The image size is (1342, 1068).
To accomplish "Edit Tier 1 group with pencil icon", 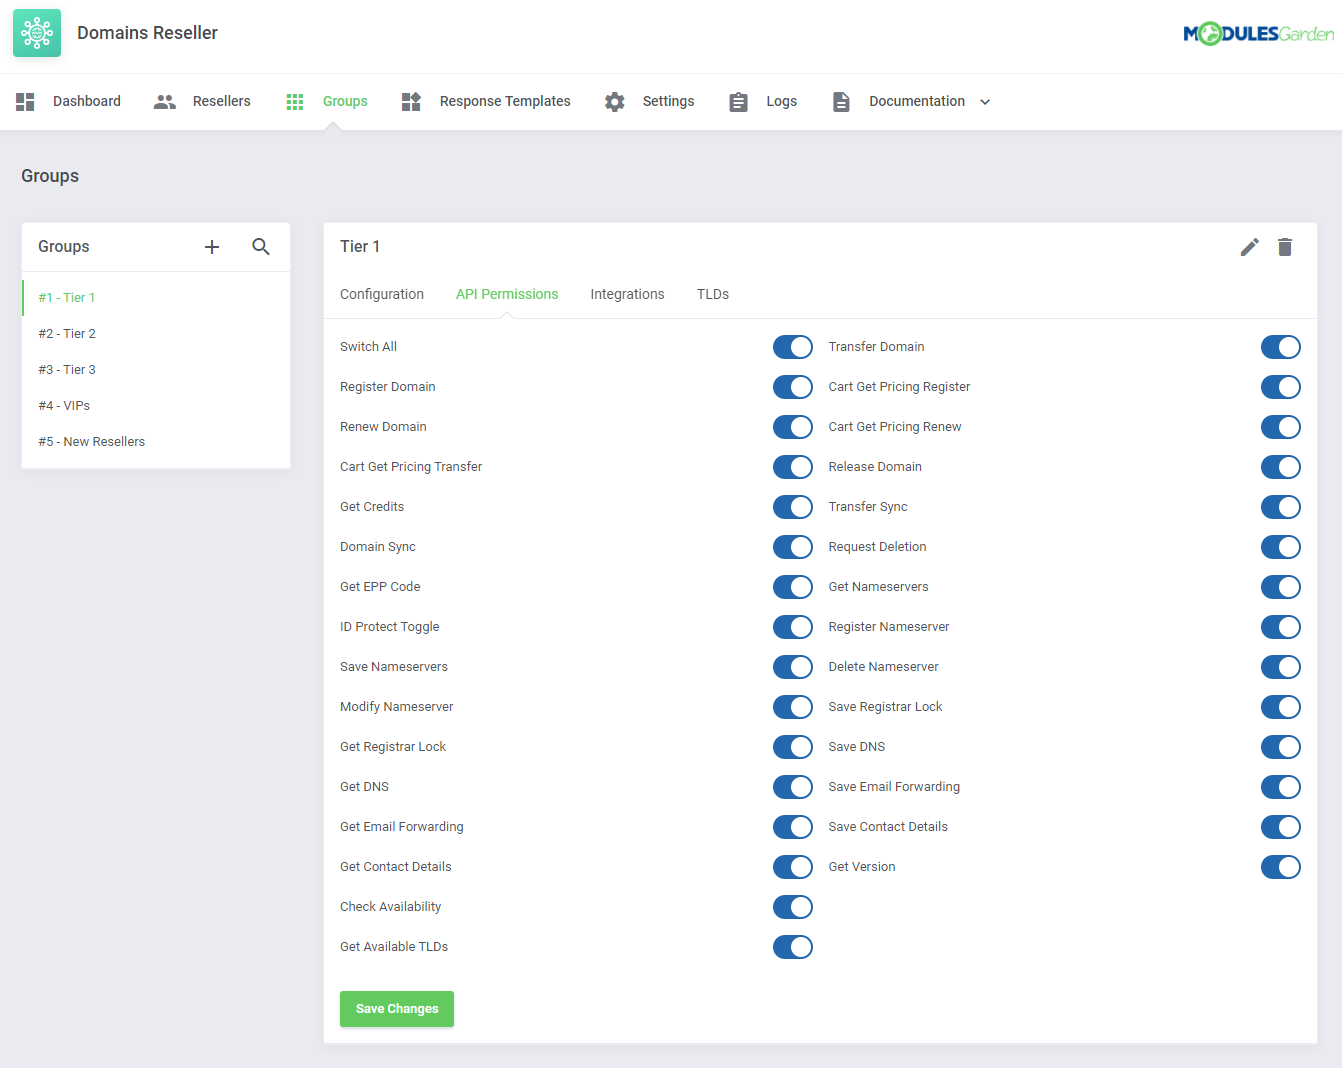I will point(1250,247).
